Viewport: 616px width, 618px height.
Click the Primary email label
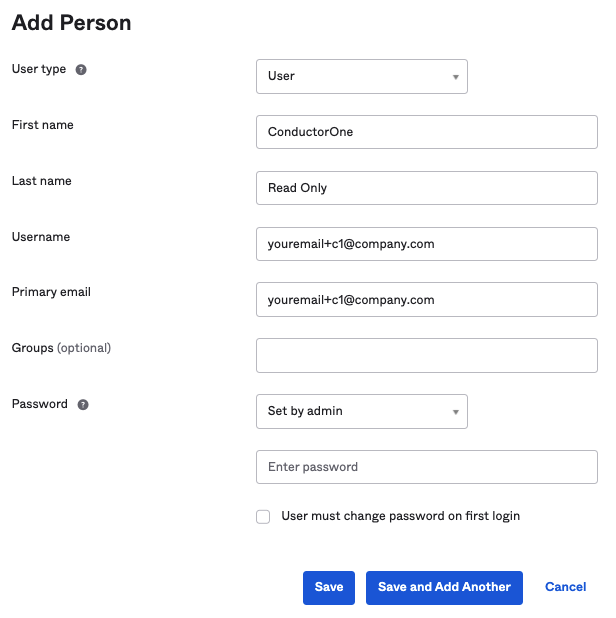51,292
